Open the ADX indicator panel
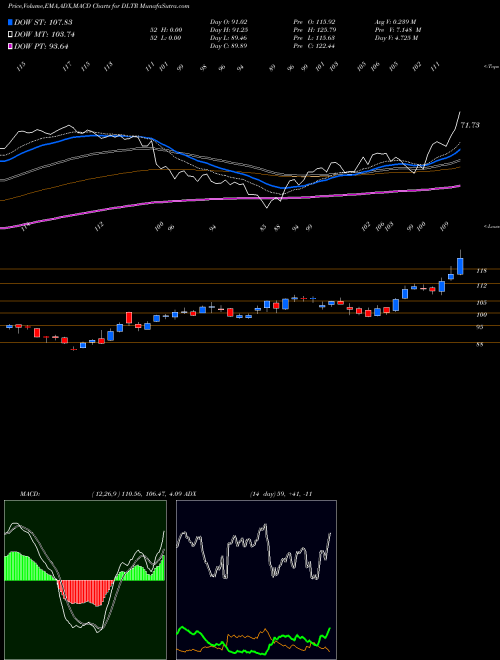Viewport: 500px width, 660px height. [x=256, y=580]
